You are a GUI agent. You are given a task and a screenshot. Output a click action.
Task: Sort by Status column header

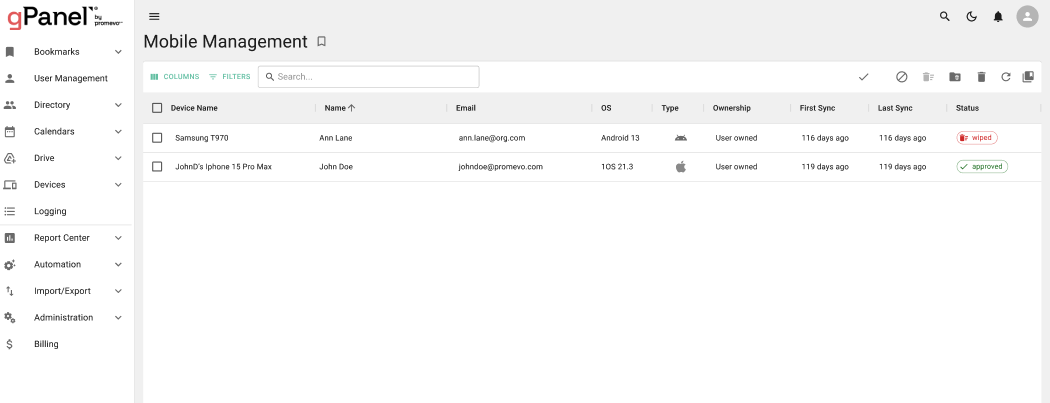tap(967, 108)
